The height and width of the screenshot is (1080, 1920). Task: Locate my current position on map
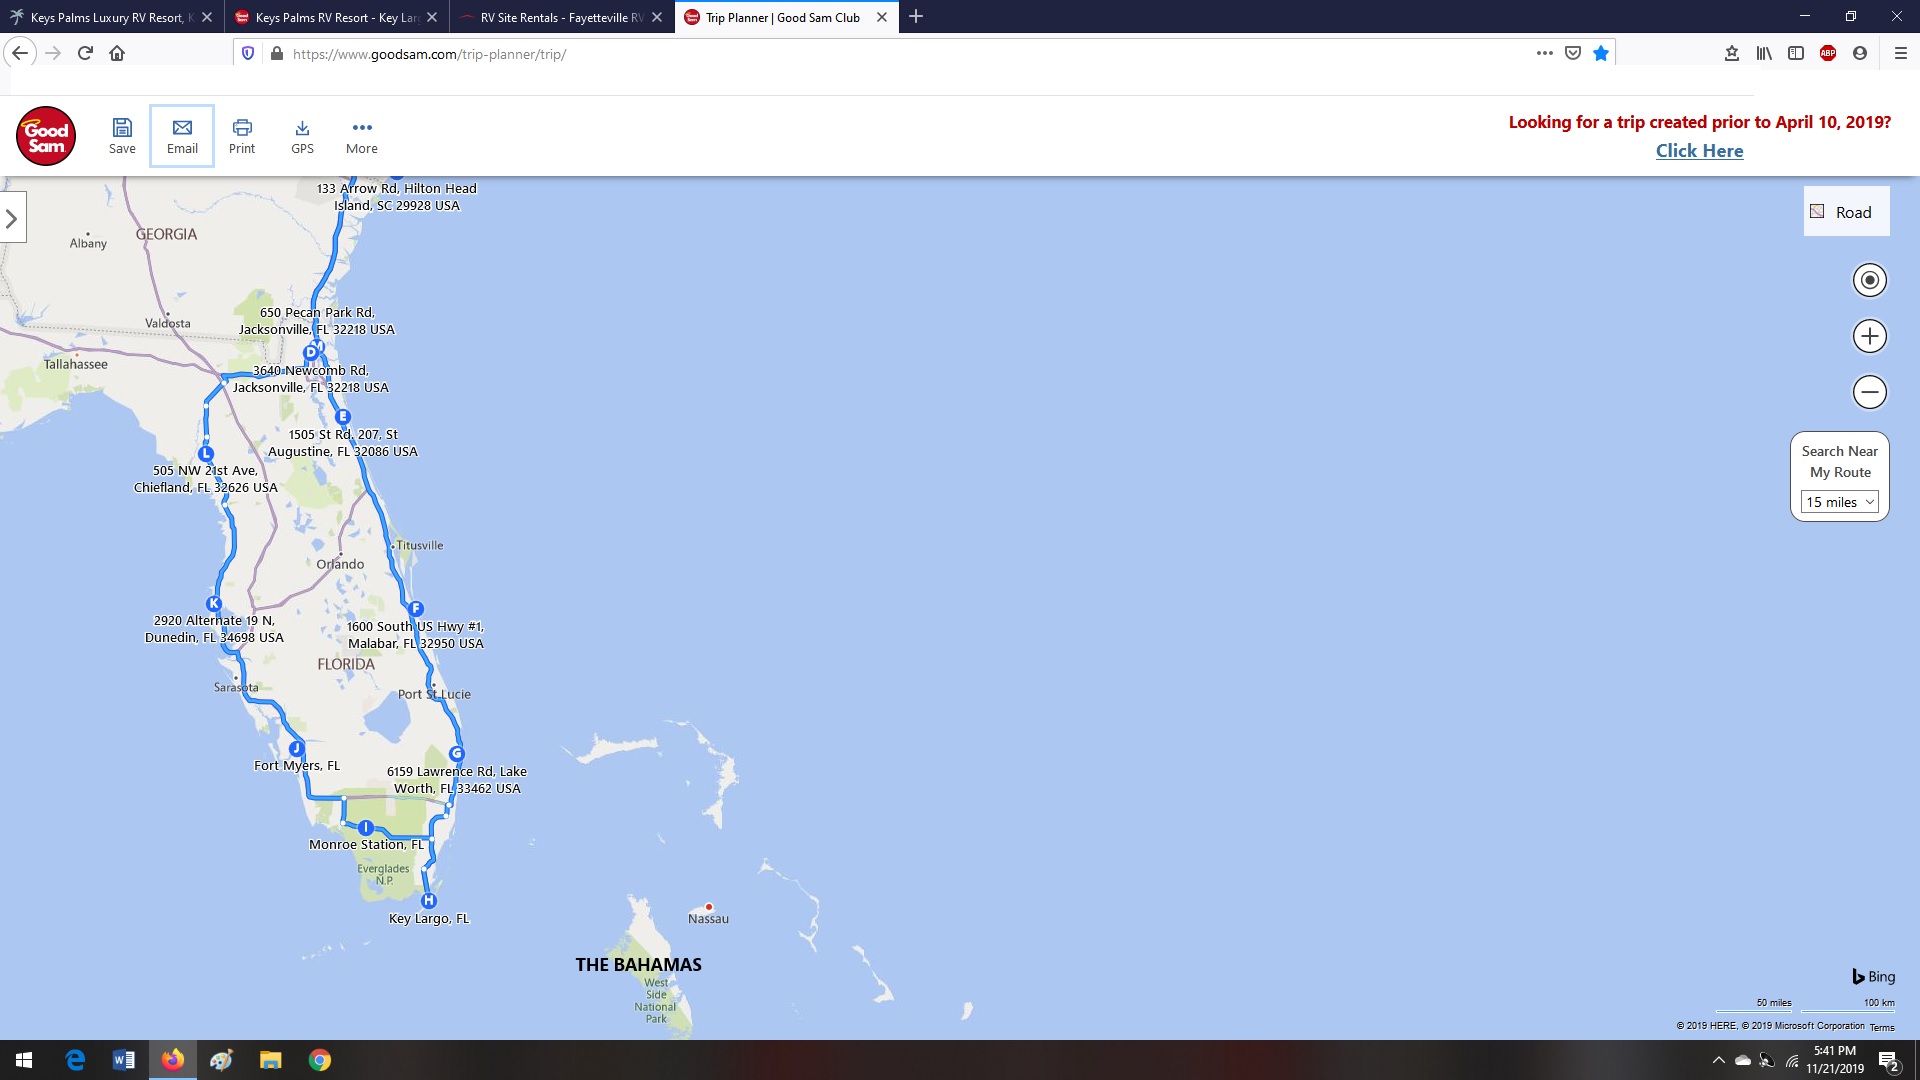[1870, 280]
